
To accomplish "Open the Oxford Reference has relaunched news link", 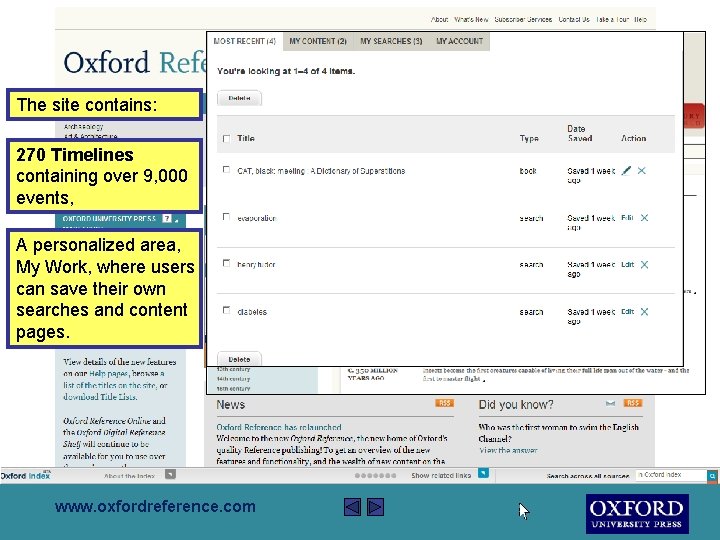I will (279, 427).
